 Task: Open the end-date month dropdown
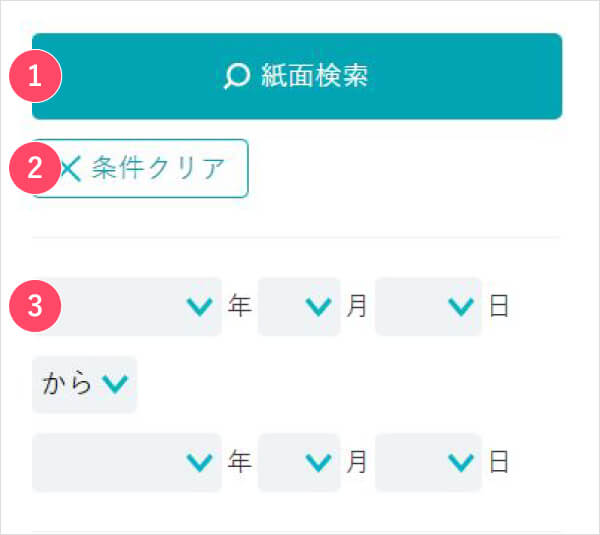(299, 462)
